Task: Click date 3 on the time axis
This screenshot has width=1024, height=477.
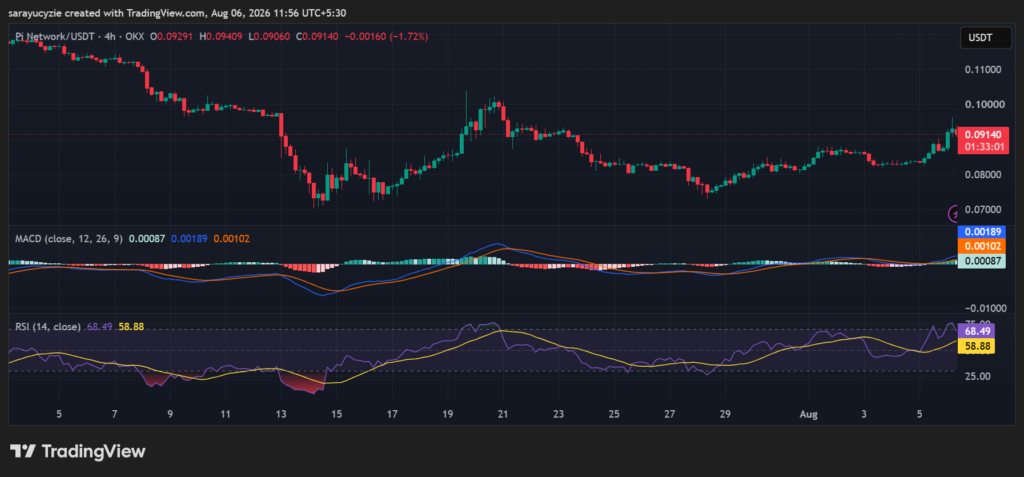Action: click(864, 414)
